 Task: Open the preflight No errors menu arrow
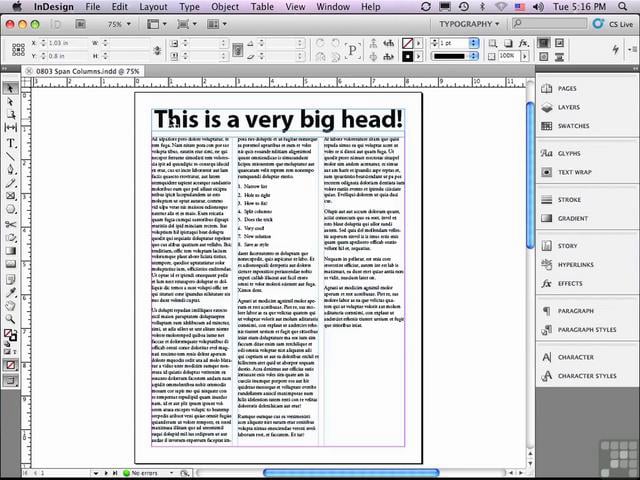pos(171,473)
